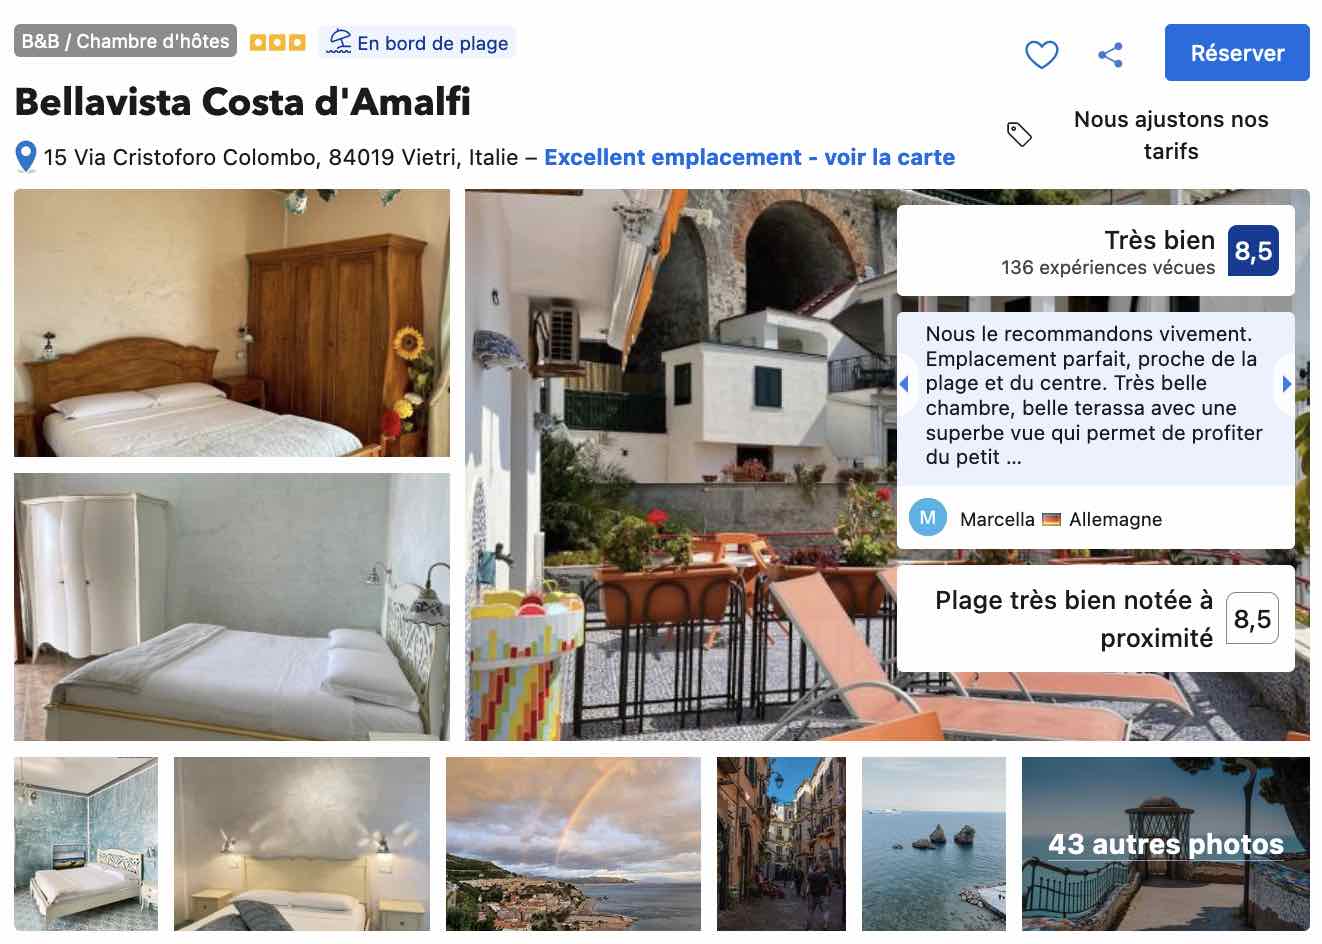Click the map pin location icon
Image resolution: width=1322 pixels, height=944 pixels.
coord(26,157)
